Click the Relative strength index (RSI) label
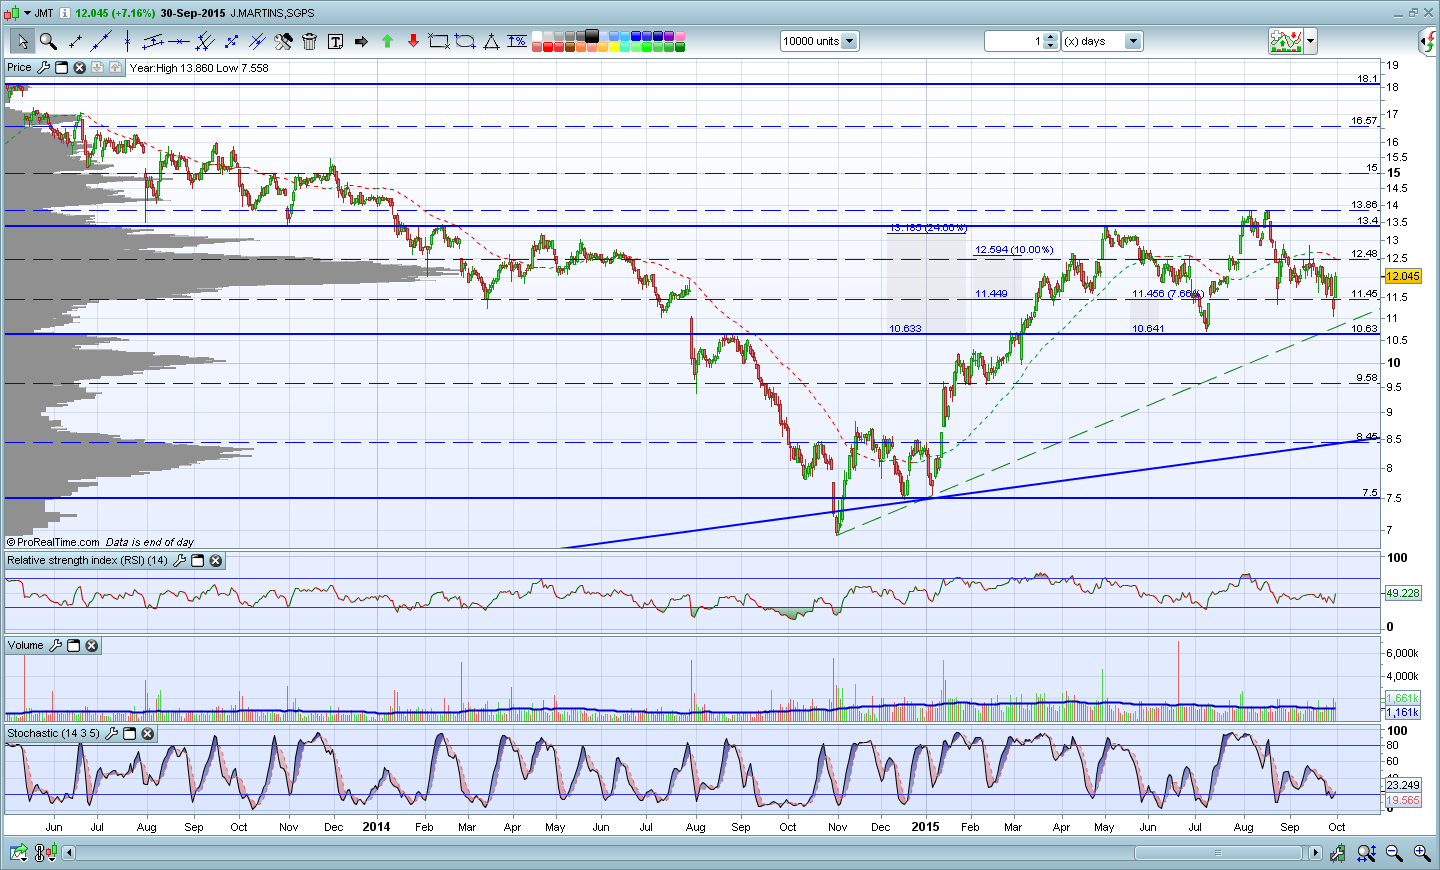Viewport: 1440px width, 870px height. [87, 561]
